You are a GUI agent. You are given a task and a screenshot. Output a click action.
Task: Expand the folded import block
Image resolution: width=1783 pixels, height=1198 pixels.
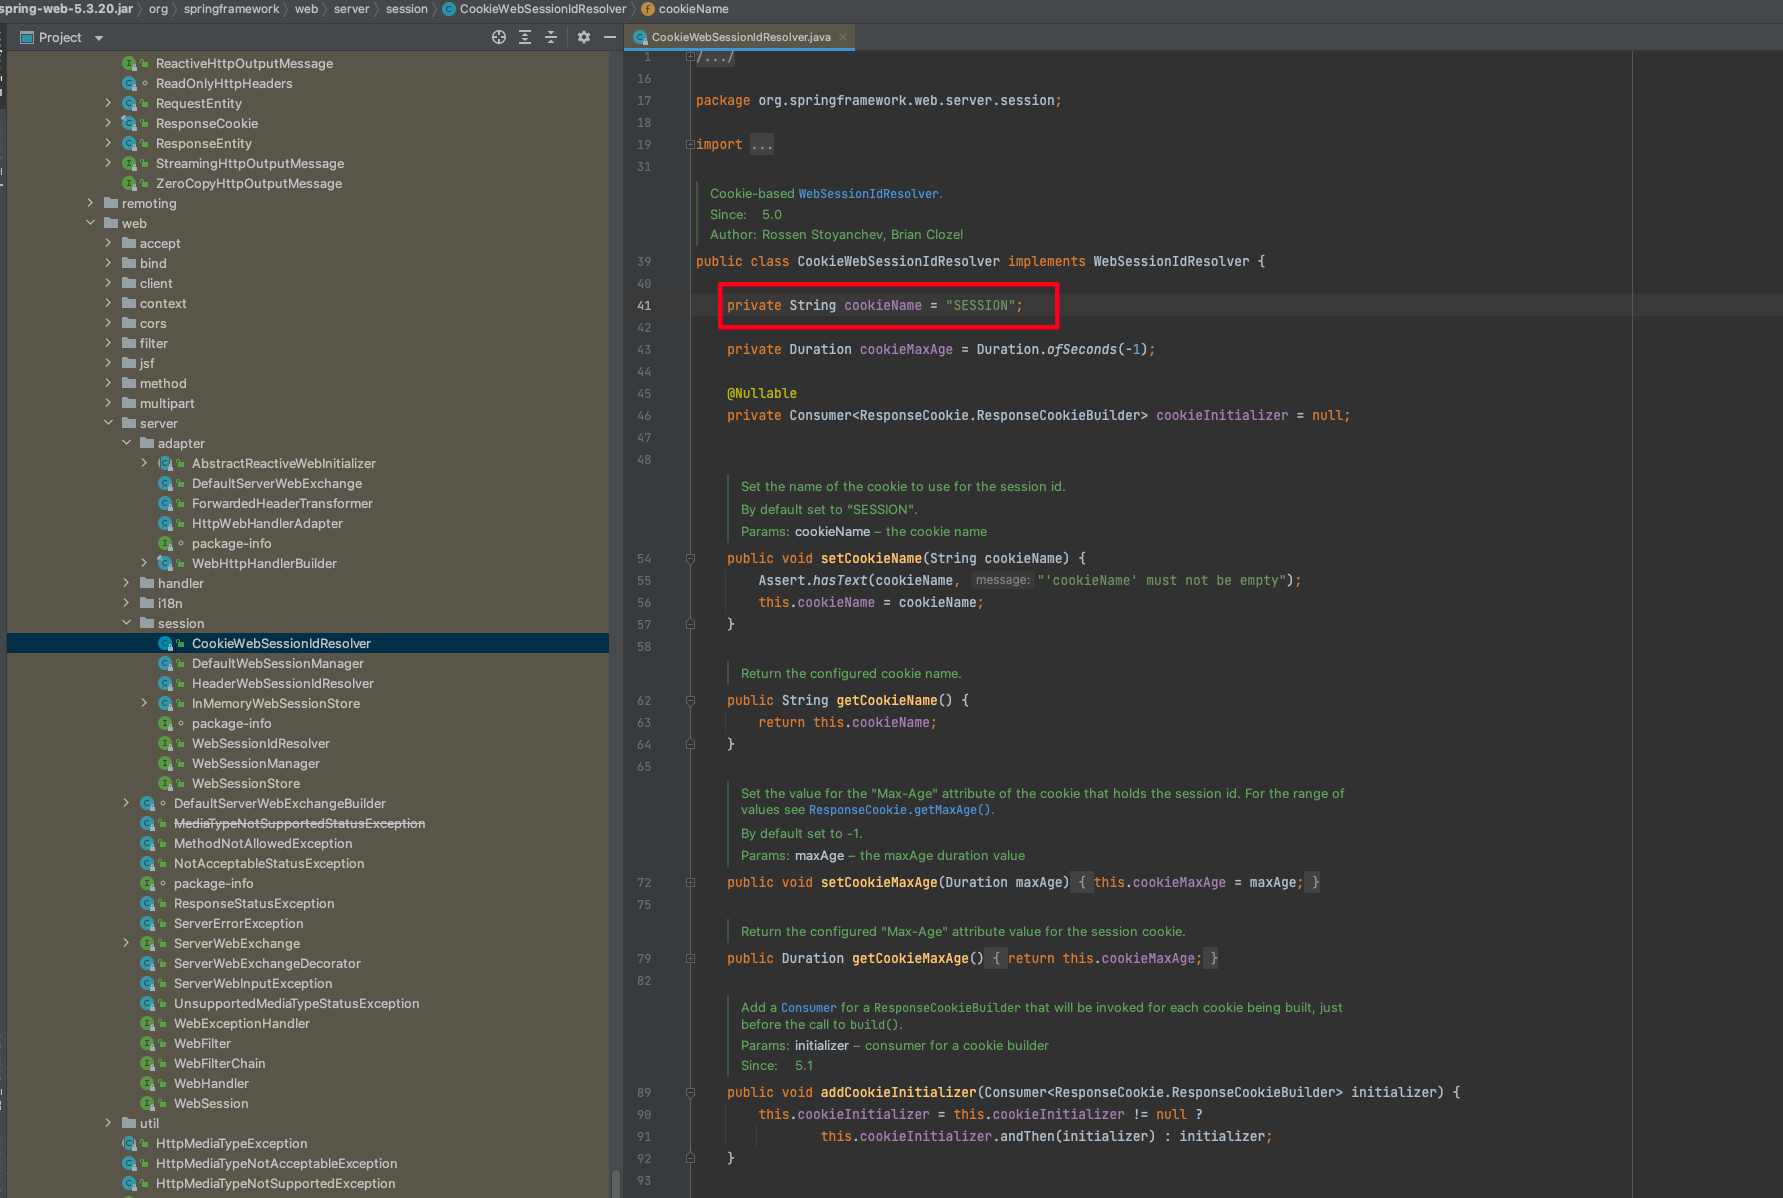pyautogui.click(x=690, y=145)
